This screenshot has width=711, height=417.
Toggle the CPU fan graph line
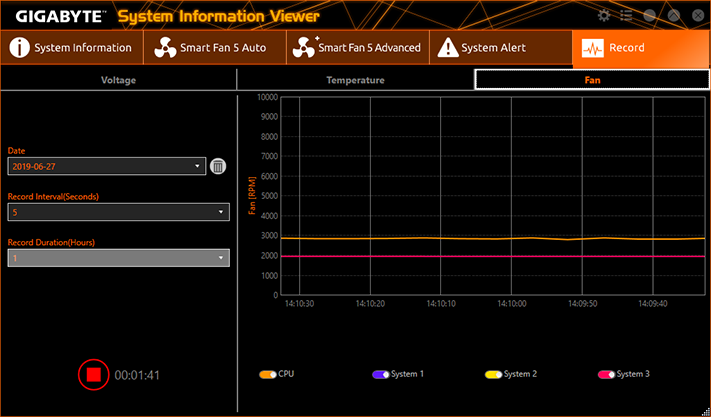(x=267, y=374)
